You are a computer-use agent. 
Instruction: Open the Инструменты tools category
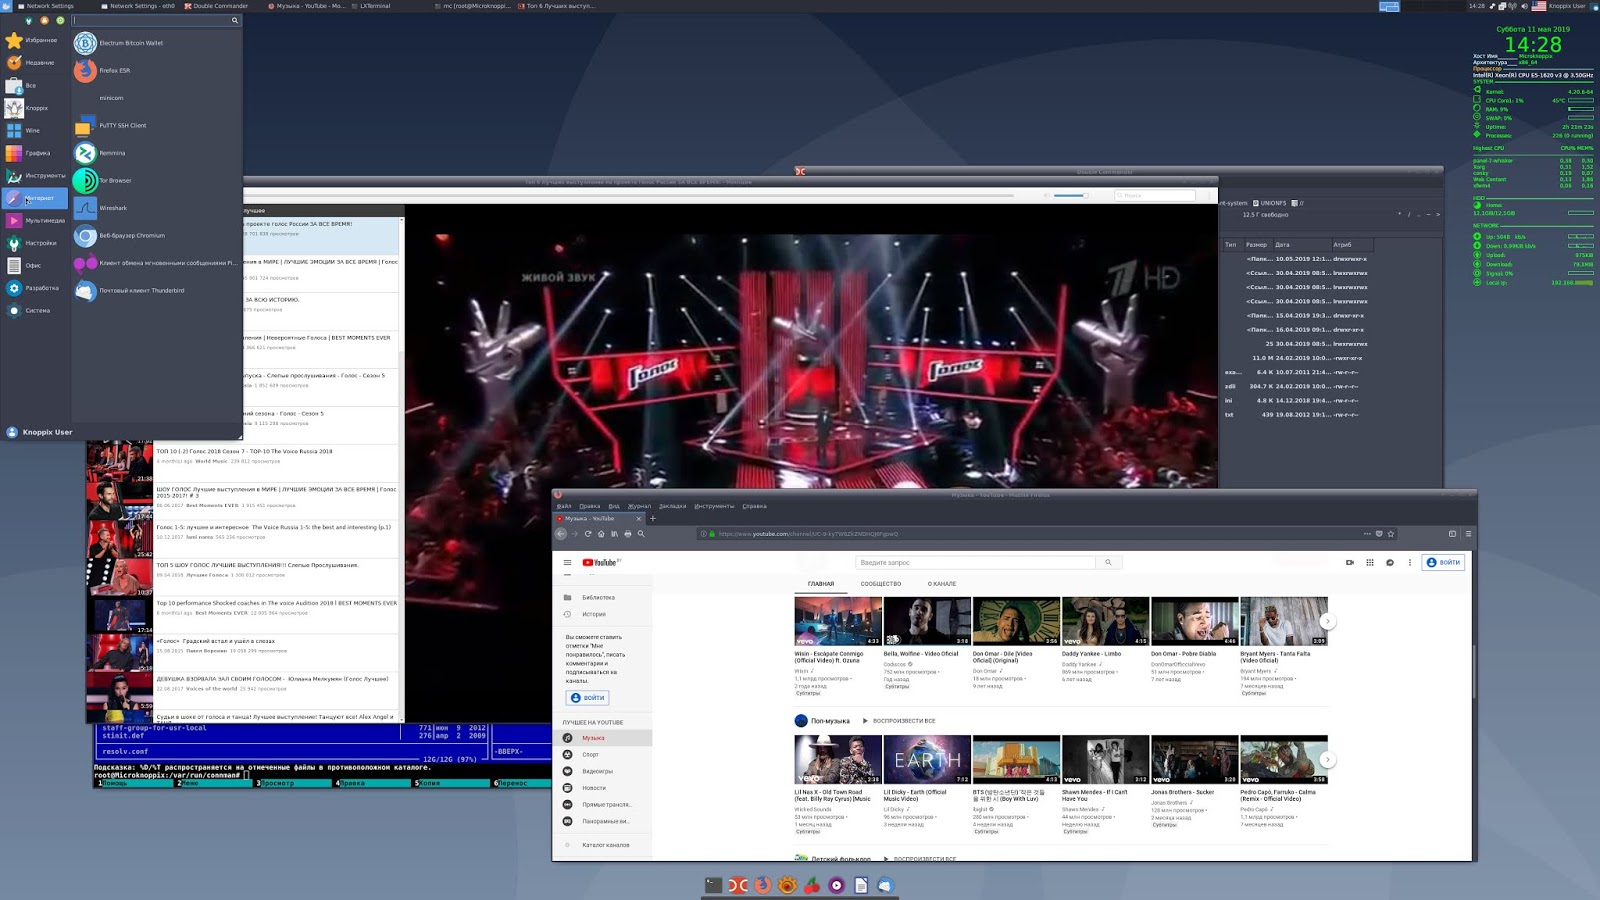[x=35, y=176]
